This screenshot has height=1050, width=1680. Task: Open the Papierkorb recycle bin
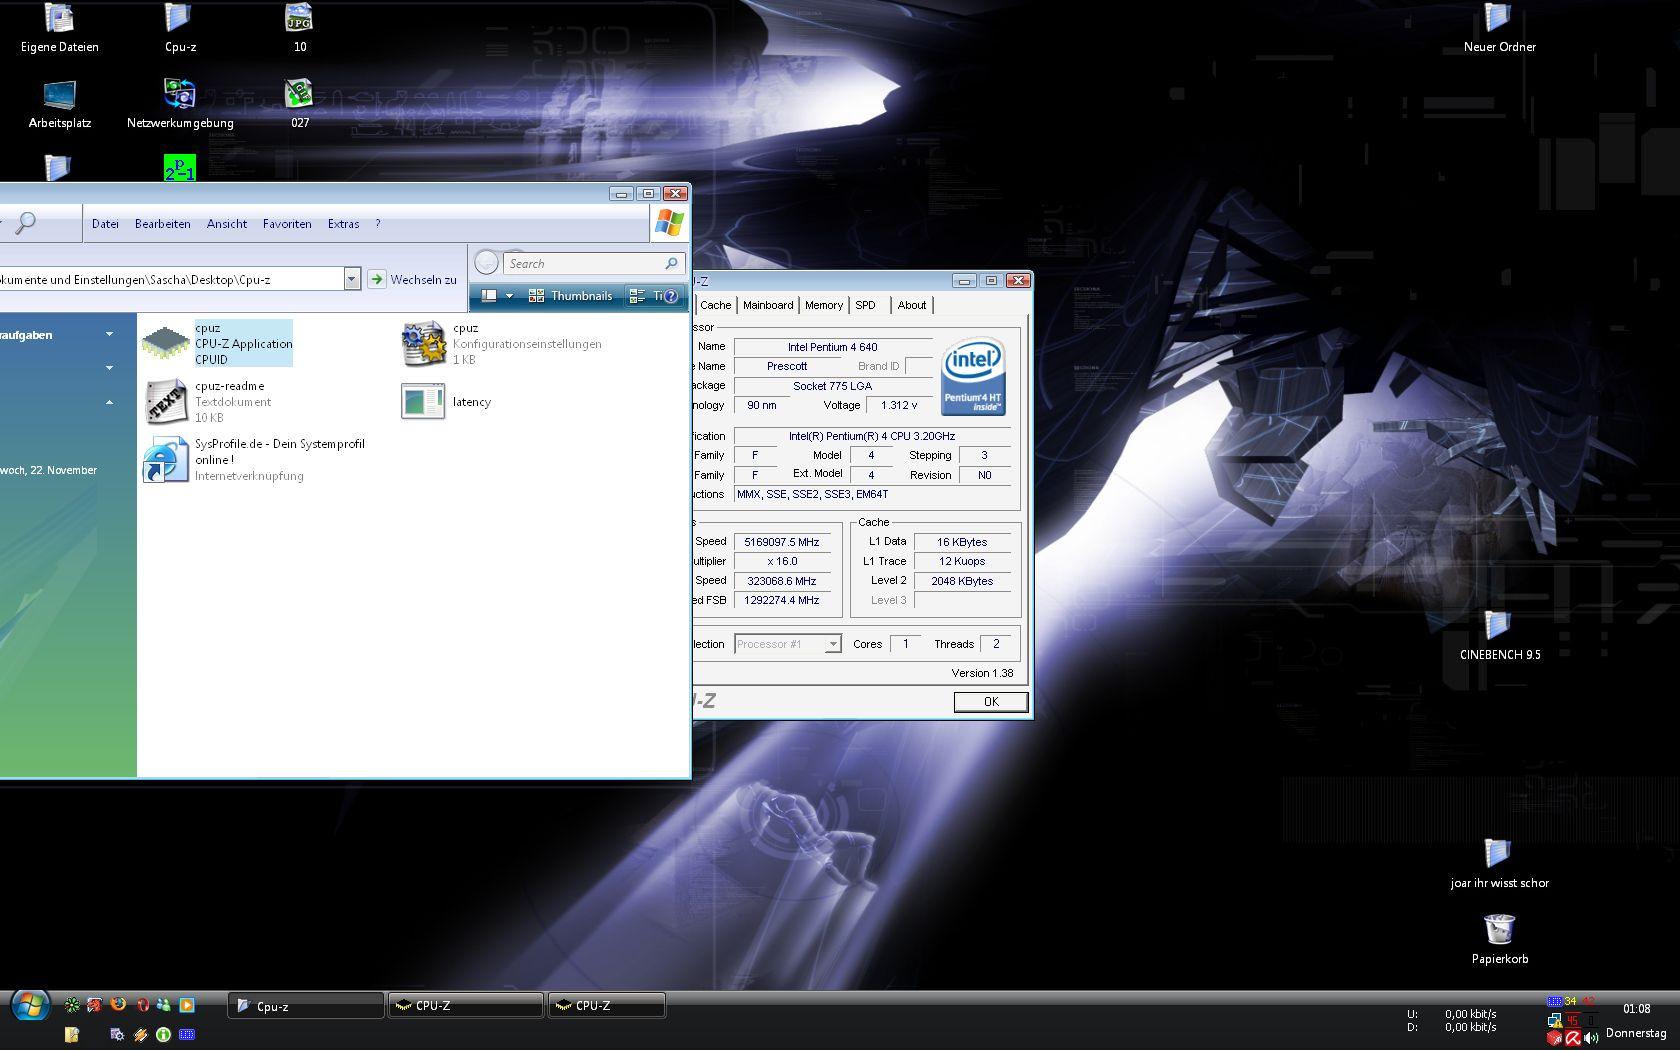coord(1498,930)
